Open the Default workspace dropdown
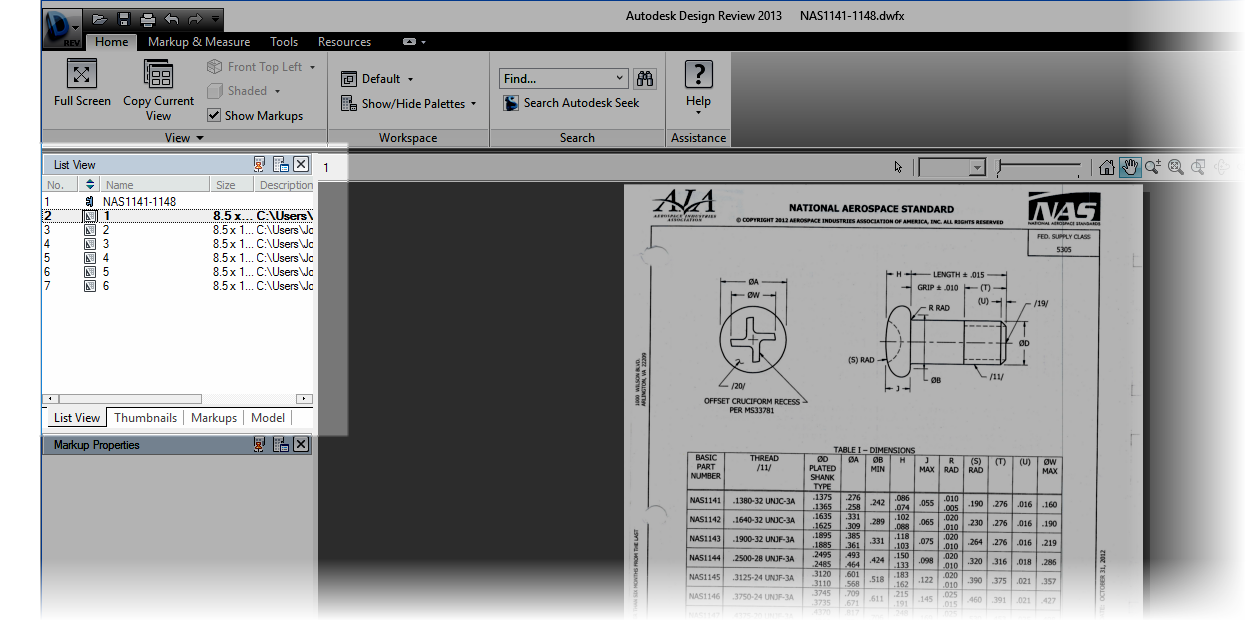 click(410, 78)
